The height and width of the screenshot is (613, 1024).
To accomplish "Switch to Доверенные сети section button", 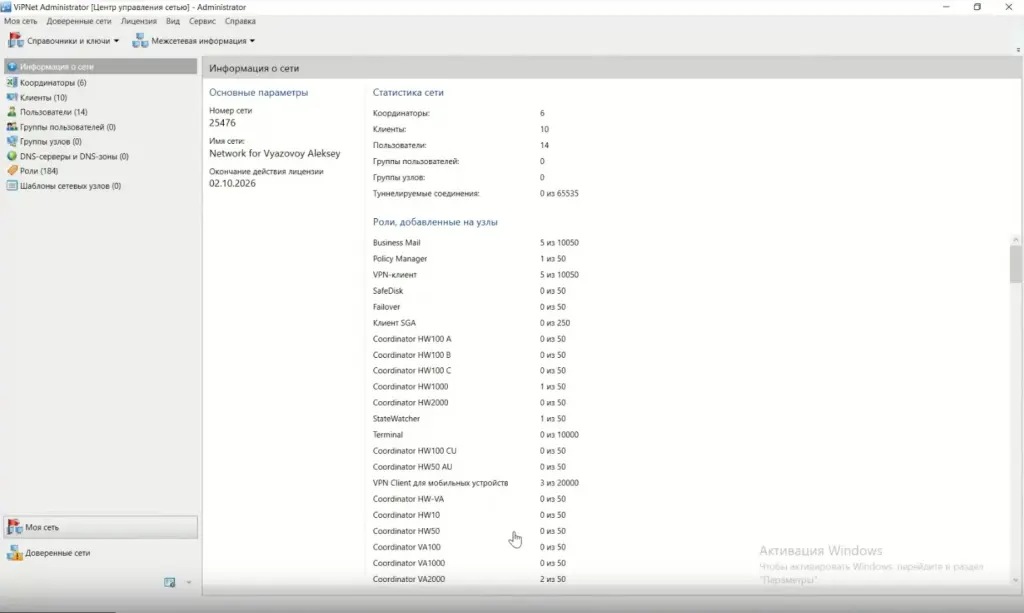I will (x=57, y=553).
